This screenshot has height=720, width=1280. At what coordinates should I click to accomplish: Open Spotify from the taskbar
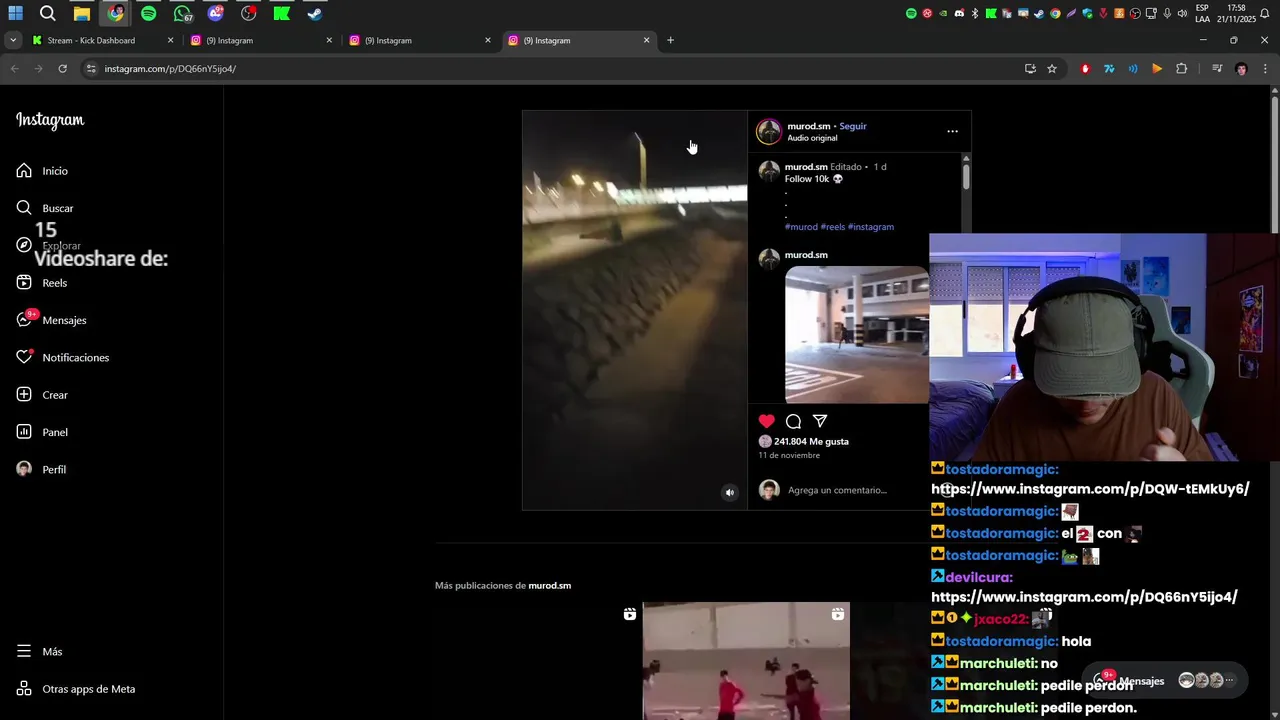pos(148,14)
